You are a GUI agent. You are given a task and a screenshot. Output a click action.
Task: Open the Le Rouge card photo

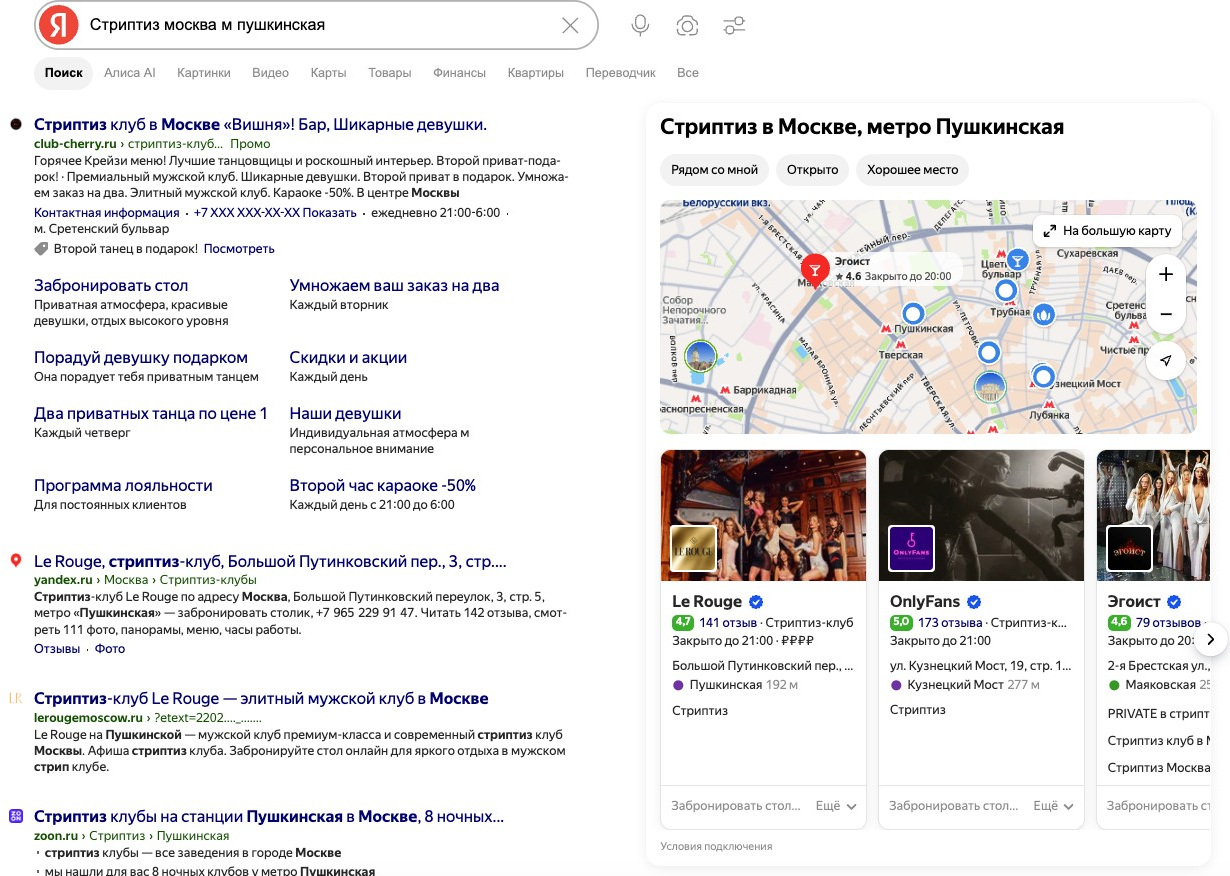click(x=764, y=515)
